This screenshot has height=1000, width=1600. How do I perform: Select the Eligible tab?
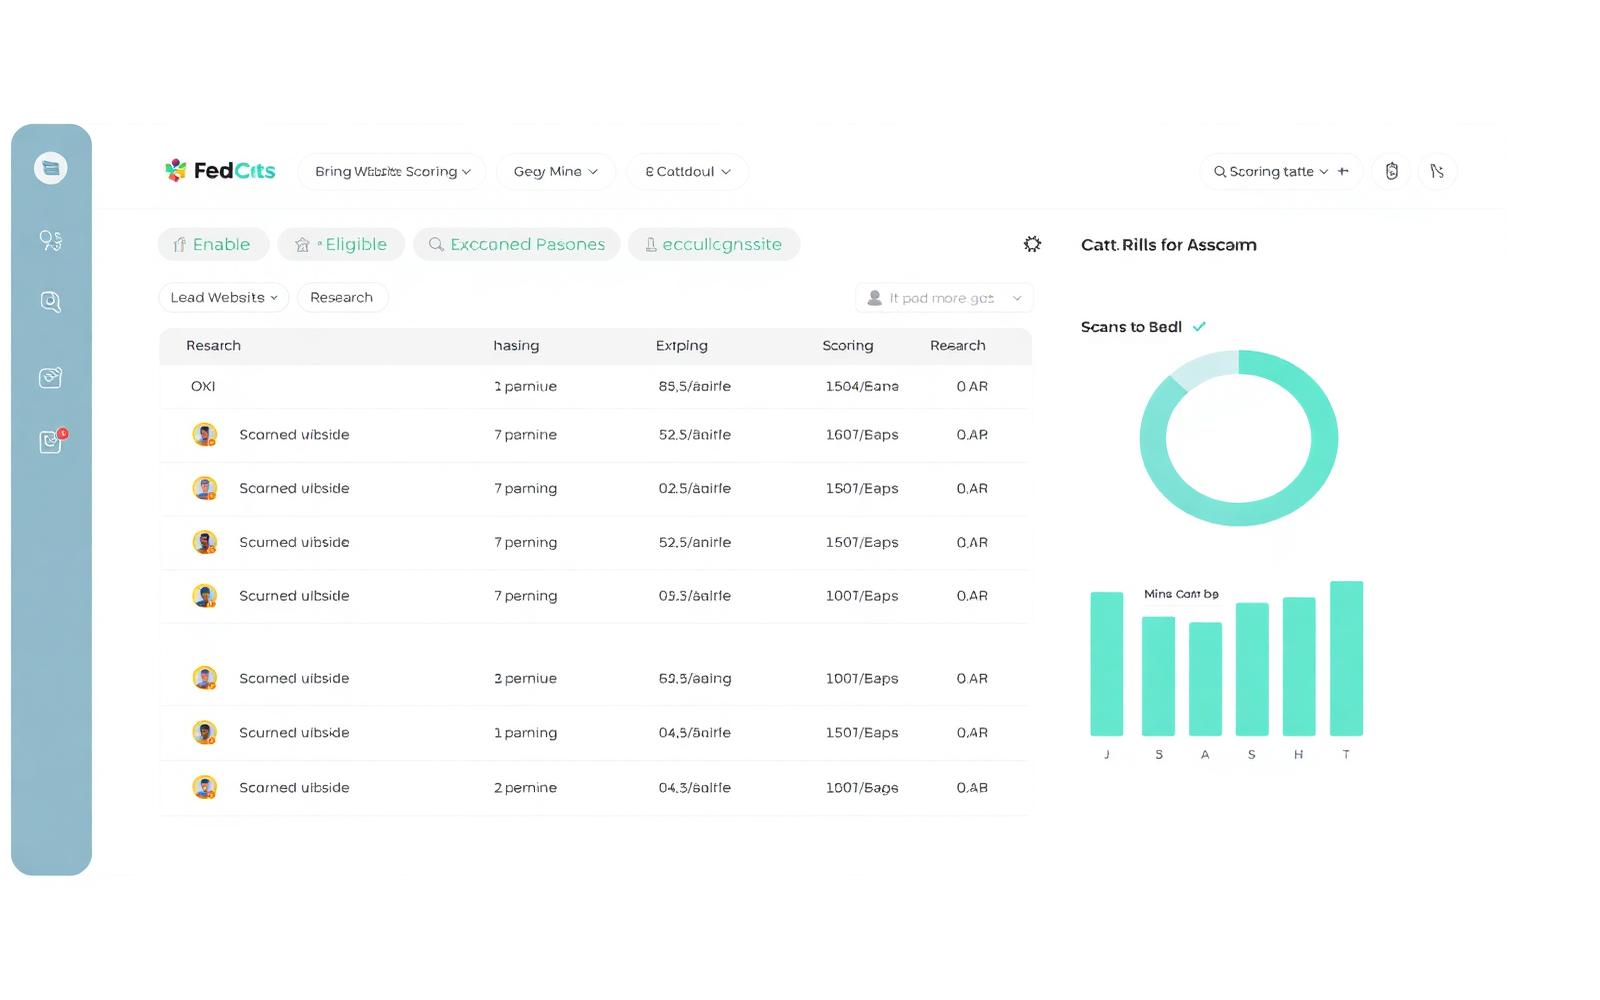341,244
